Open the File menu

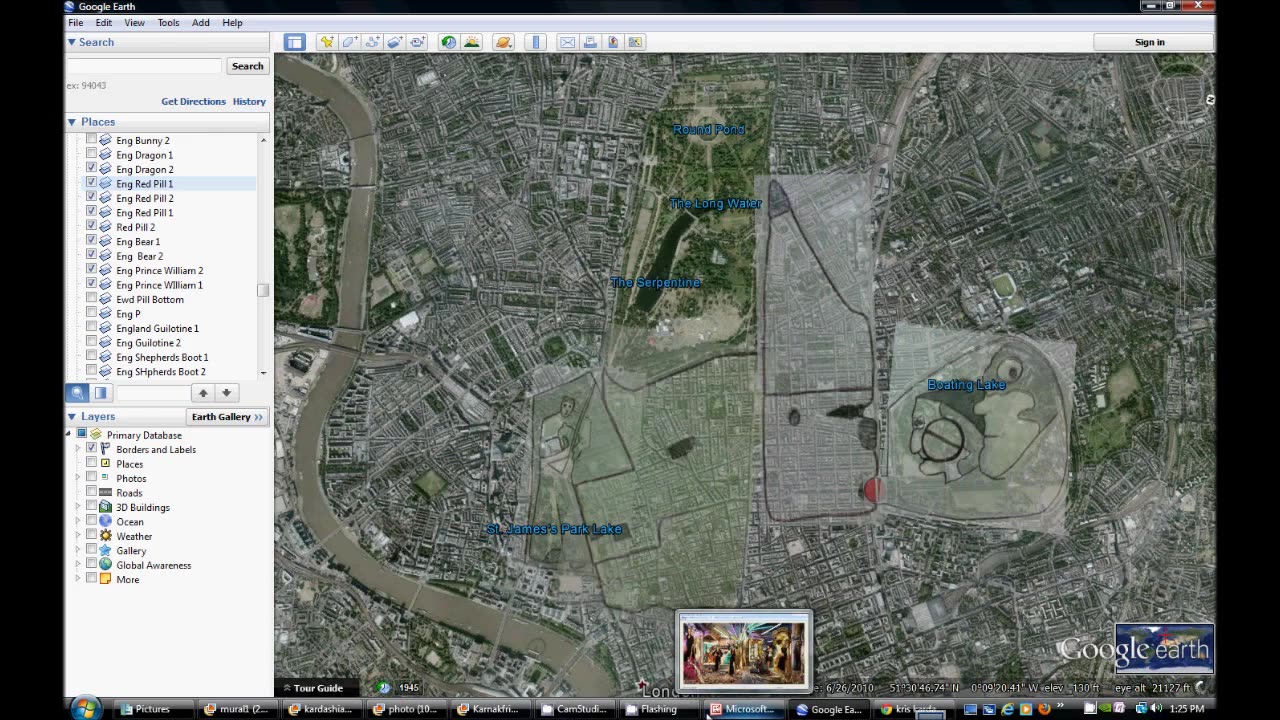pyautogui.click(x=76, y=22)
